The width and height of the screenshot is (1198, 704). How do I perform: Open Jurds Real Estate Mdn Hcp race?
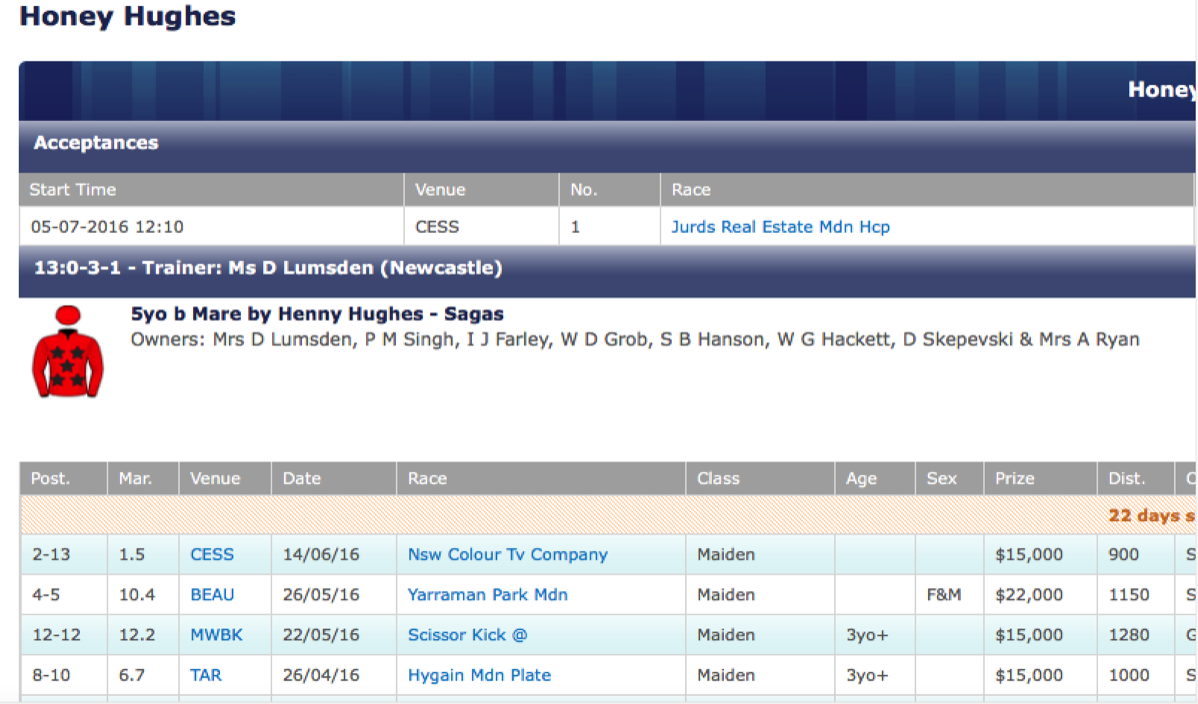pyautogui.click(x=780, y=227)
